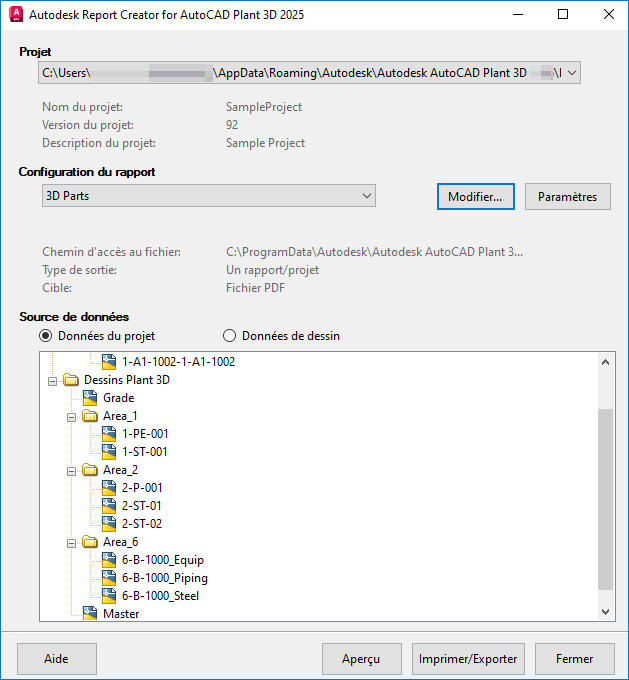Viewport: 629px width, 680px height.
Task: Select 2-ST-01 in the tree
Action: 141,506
